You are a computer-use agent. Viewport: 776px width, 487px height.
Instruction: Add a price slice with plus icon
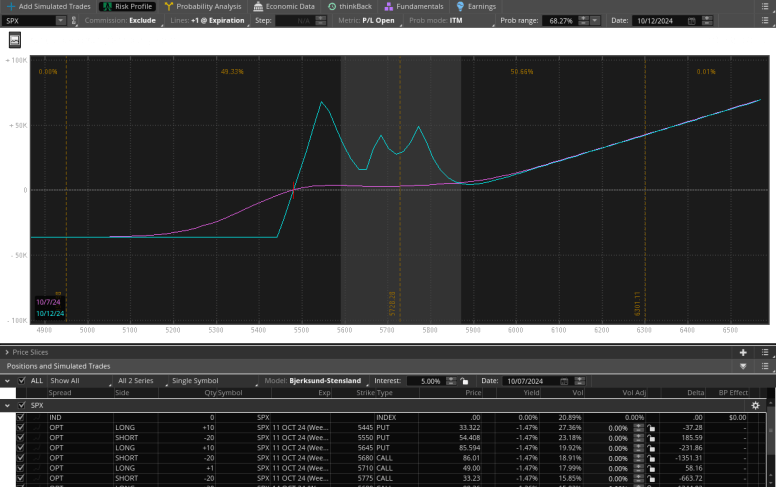pyautogui.click(x=743, y=352)
